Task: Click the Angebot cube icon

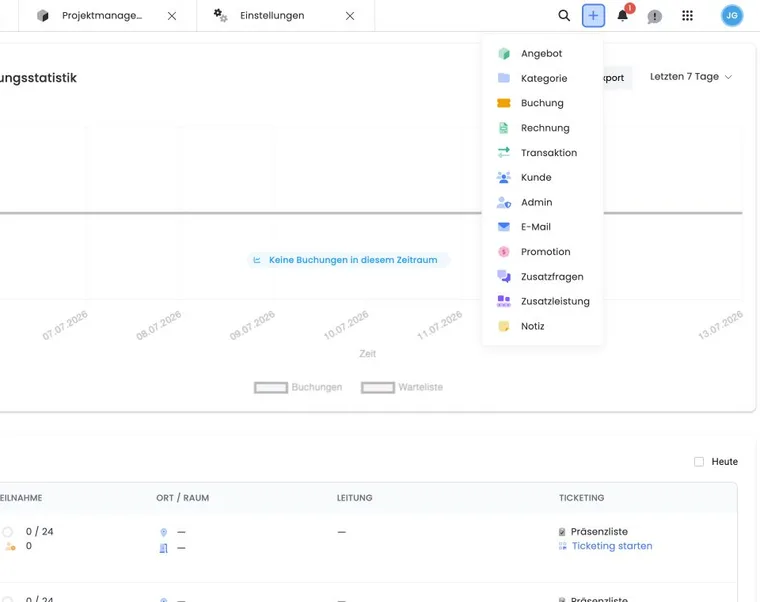Action: pyautogui.click(x=504, y=53)
